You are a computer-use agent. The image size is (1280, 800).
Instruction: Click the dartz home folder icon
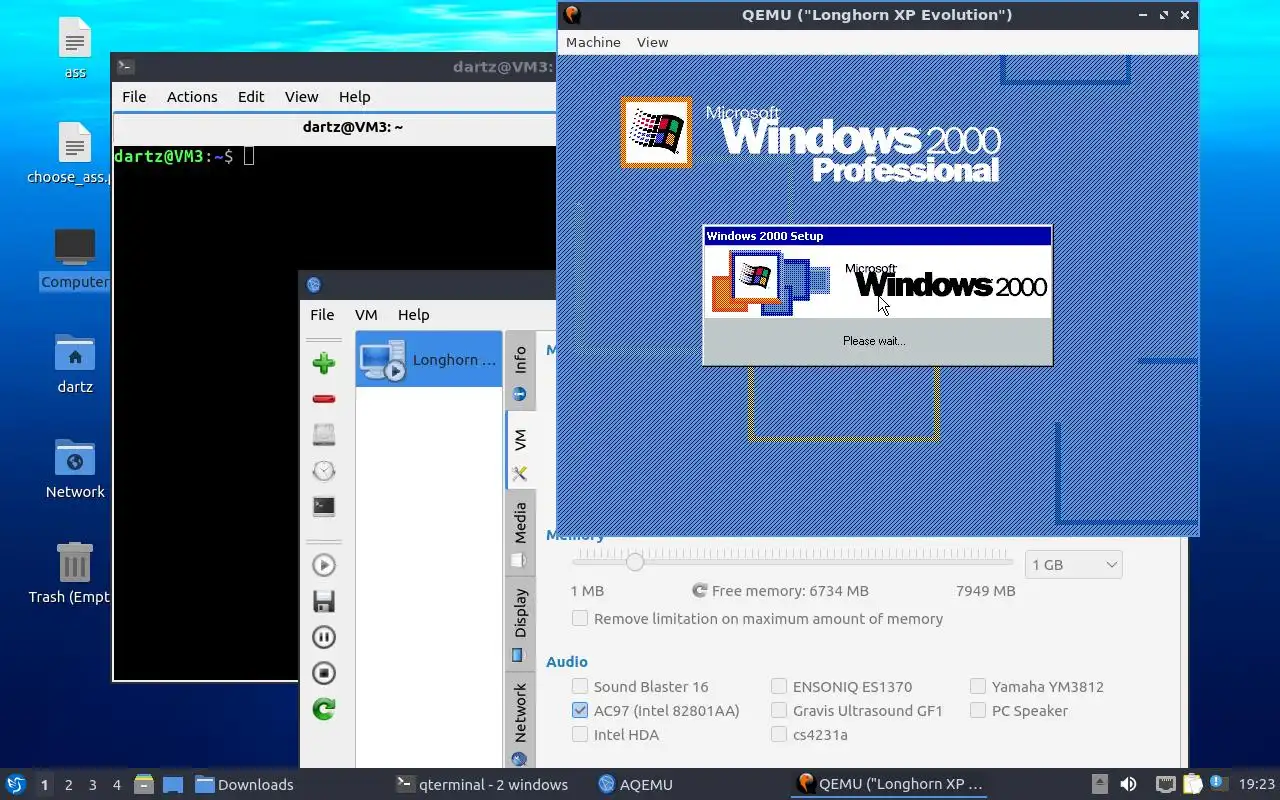pos(75,353)
